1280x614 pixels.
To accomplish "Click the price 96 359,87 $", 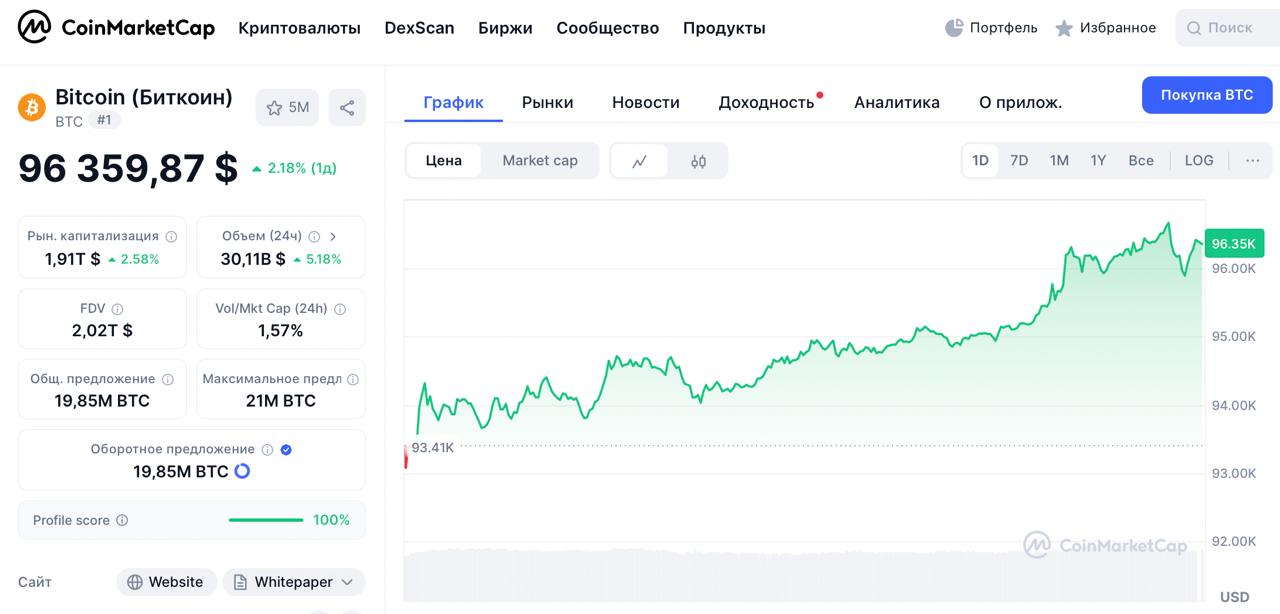I will 128,168.
